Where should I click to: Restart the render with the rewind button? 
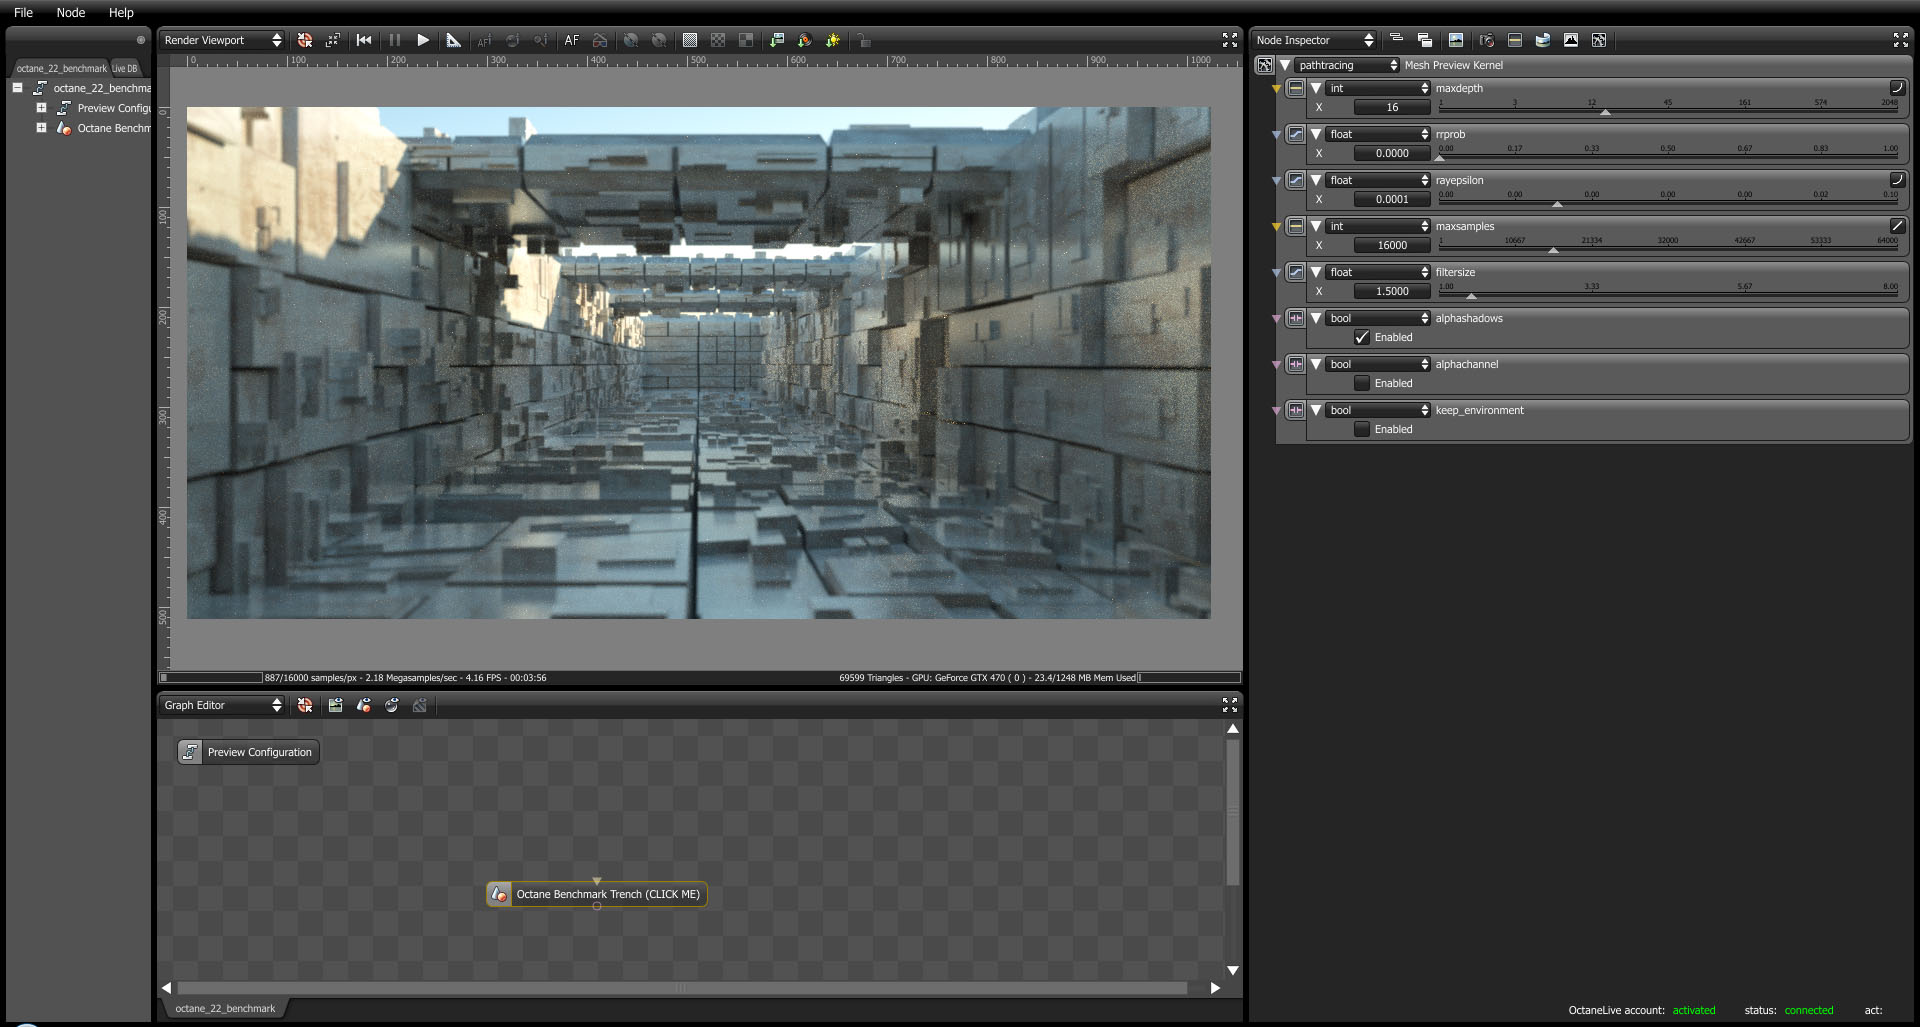pyautogui.click(x=364, y=40)
